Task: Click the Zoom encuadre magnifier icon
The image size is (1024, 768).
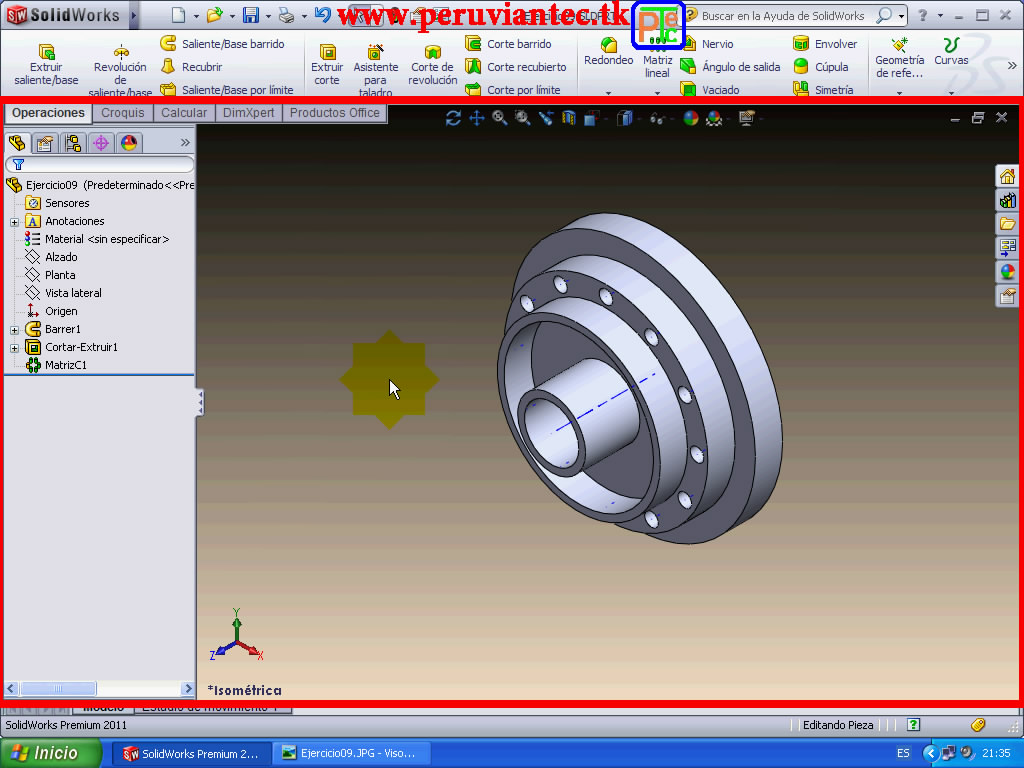Action: pos(522,117)
